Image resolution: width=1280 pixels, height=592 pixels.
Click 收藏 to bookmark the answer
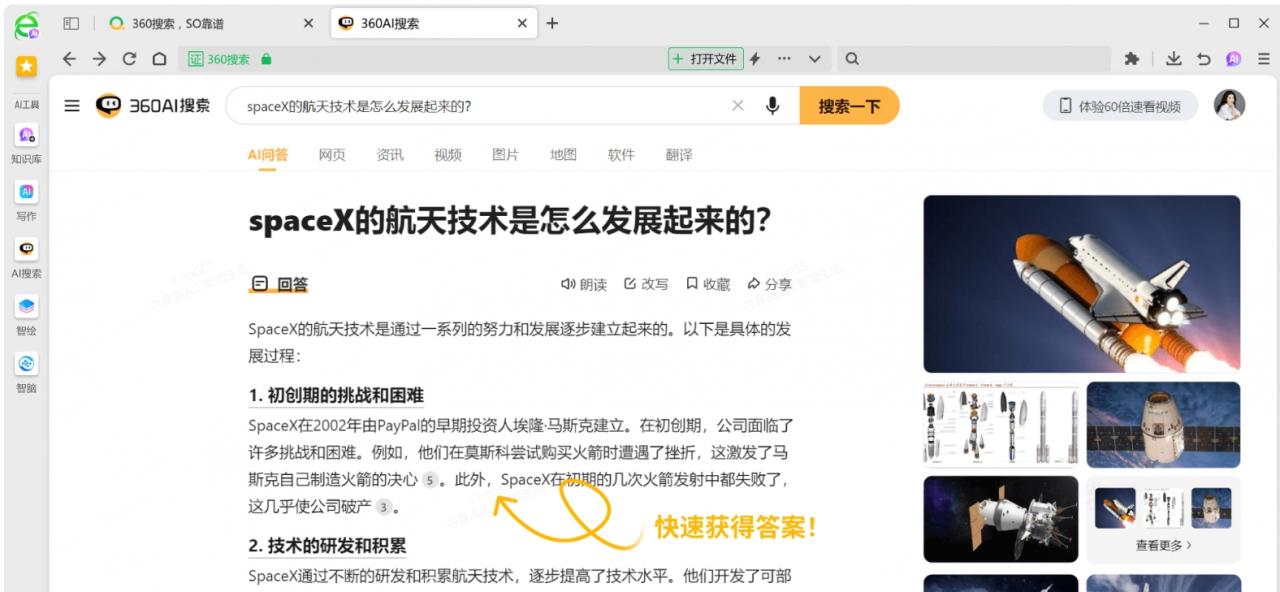pos(708,284)
